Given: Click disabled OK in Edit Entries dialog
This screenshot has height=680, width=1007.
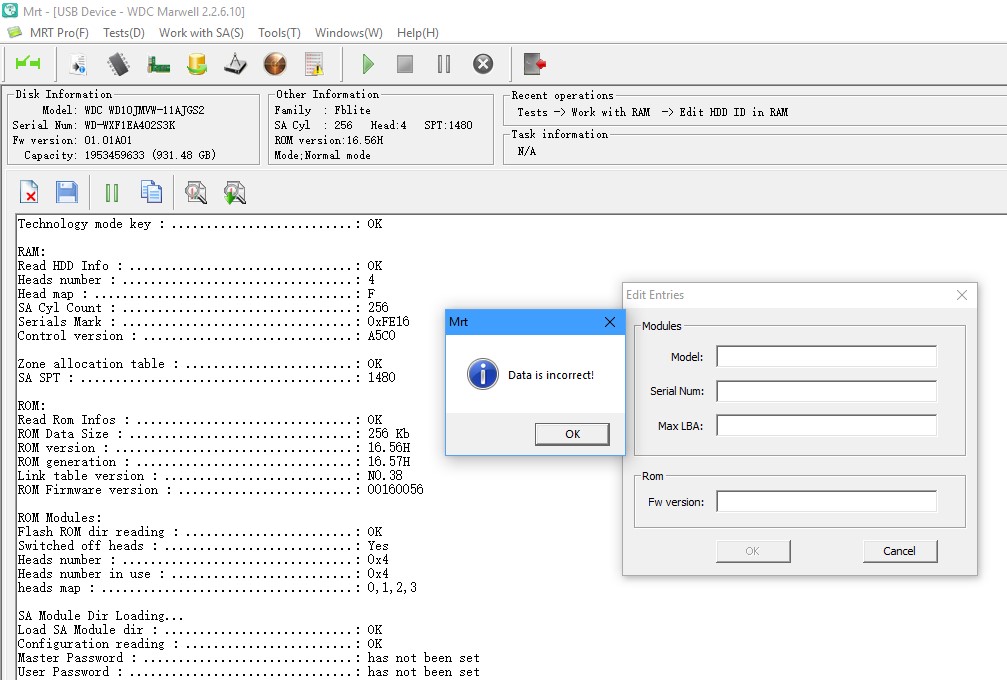Looking at the screenshot, I should pyautogui.click(x=753, y=551).
